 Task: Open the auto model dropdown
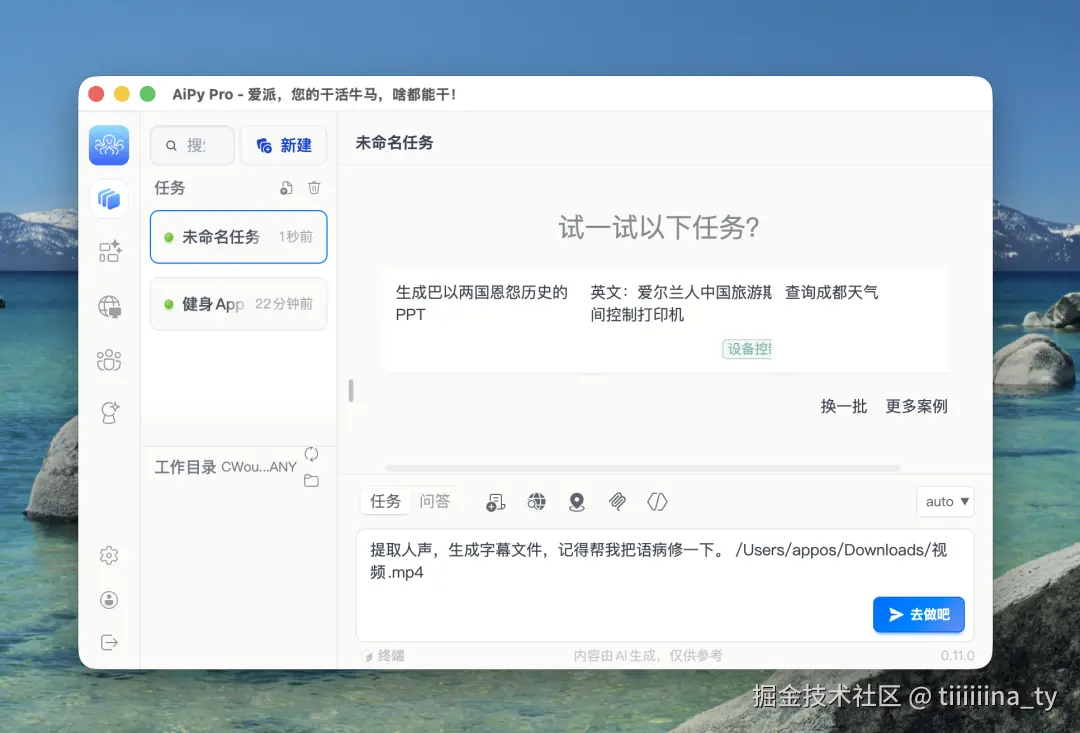(944, 501)
